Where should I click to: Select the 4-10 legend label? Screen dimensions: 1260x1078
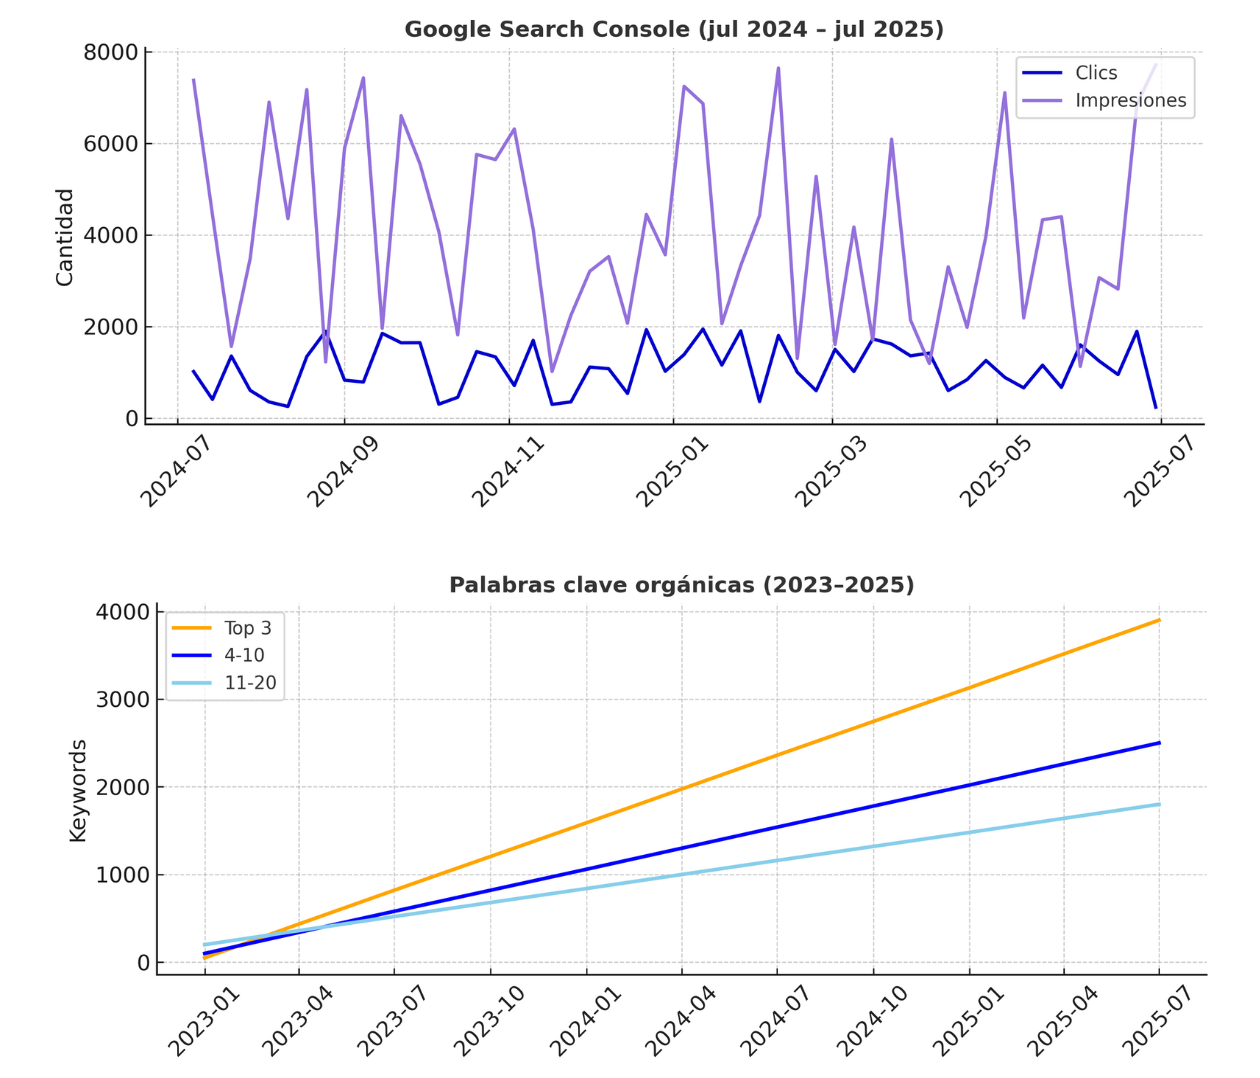click(244, 656)
